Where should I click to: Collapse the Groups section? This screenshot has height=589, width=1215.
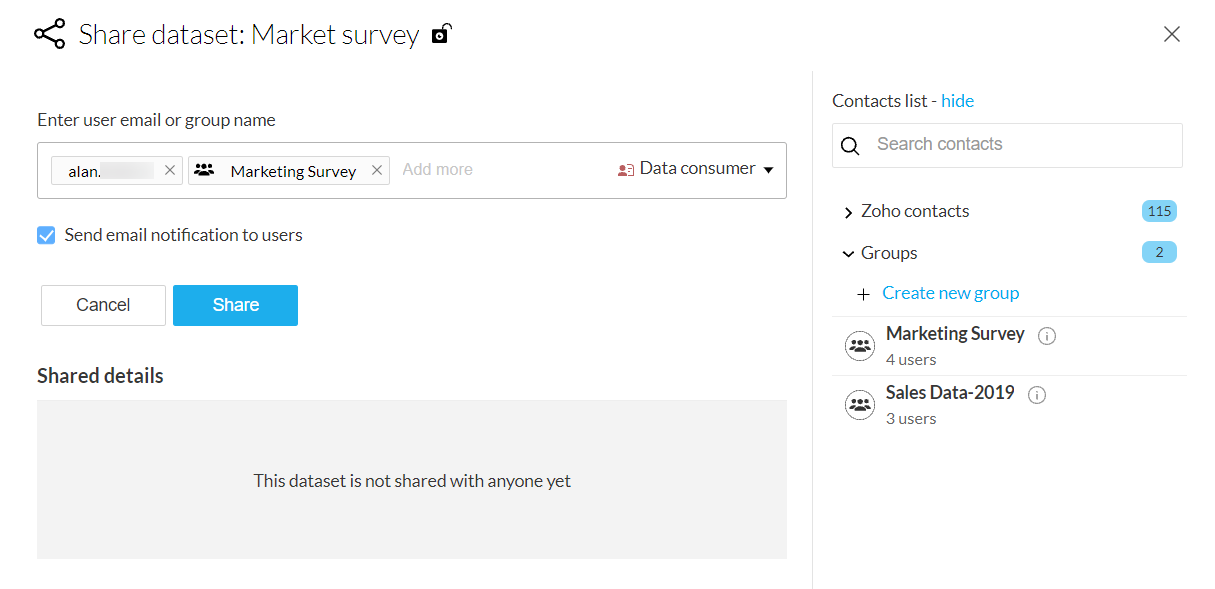click(x=848, y=254)
